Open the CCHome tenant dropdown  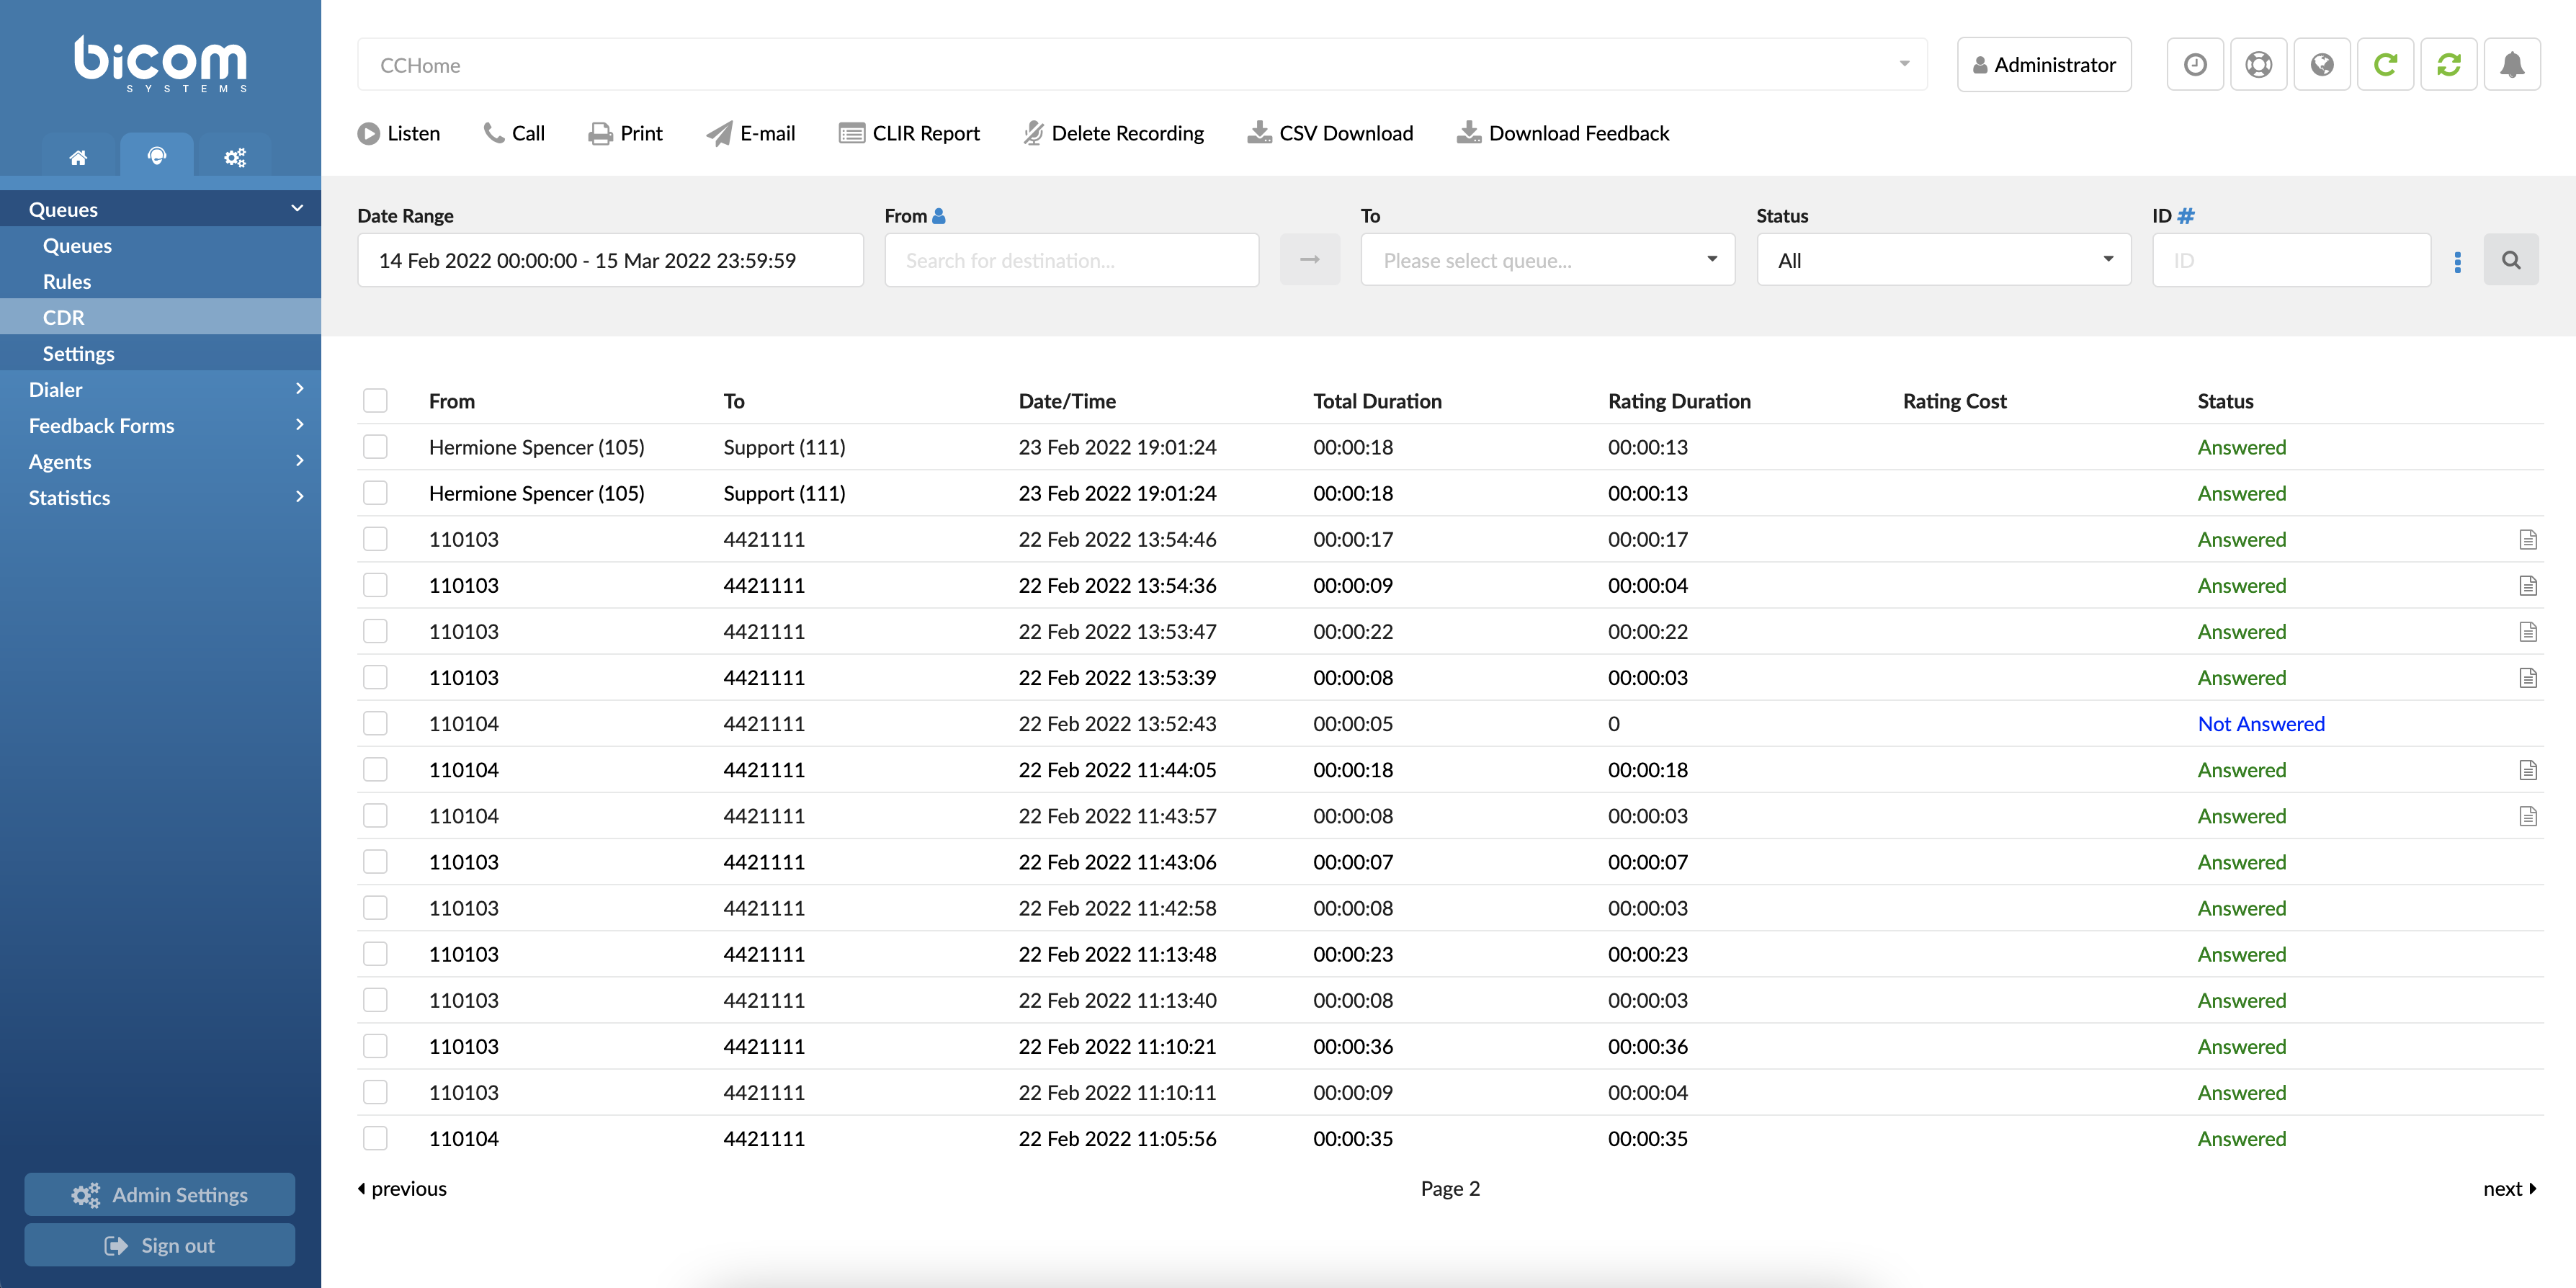coord(1142,65)
